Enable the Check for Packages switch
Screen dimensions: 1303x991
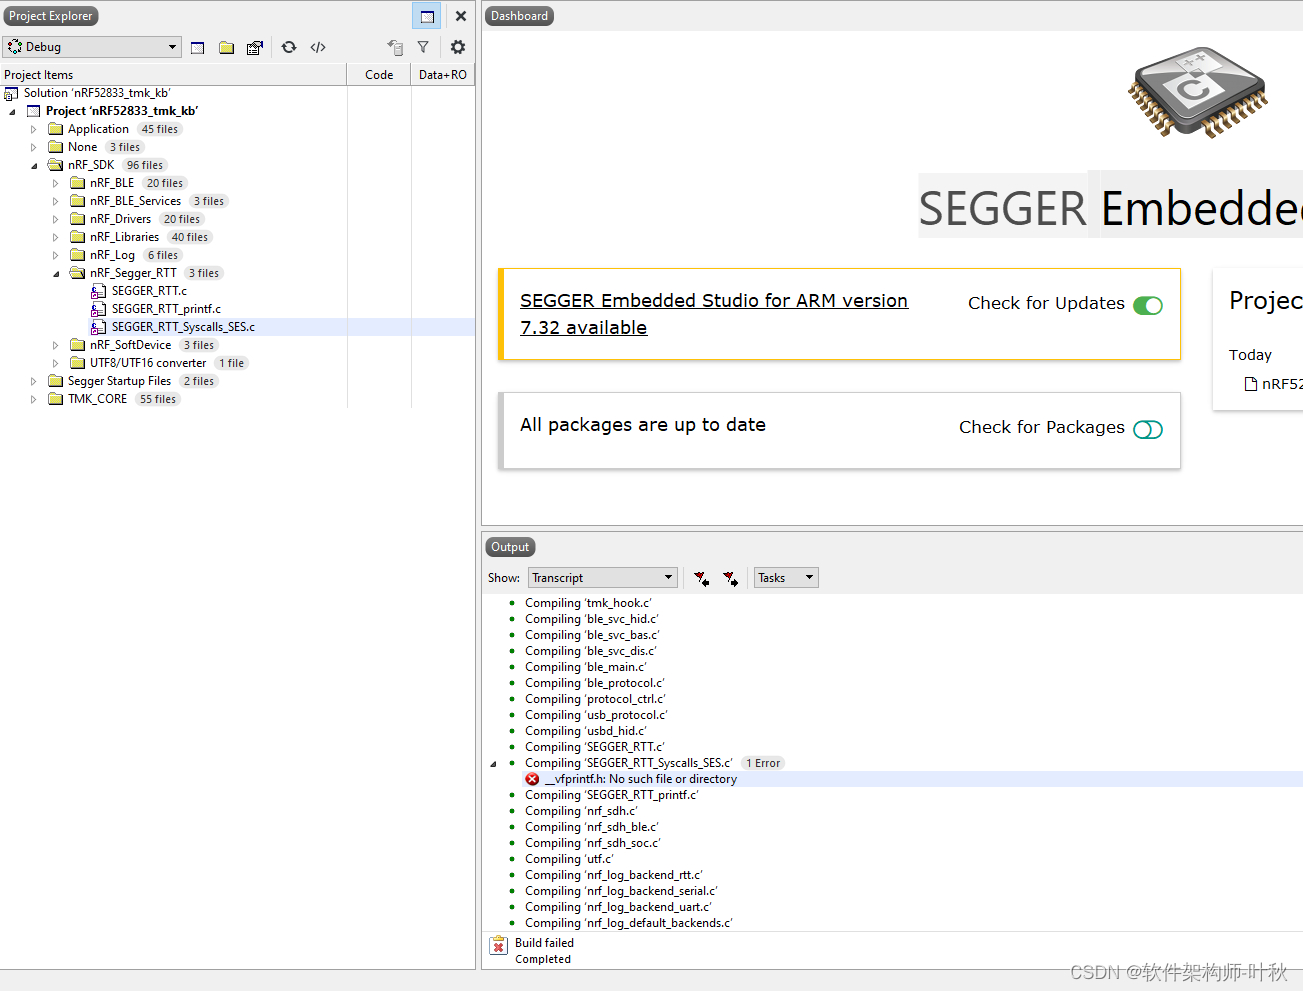pyautogui.click(x=1148, y=429)
